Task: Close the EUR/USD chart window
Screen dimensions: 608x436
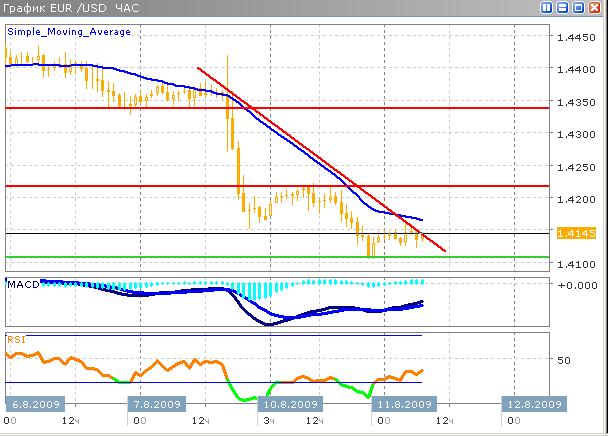Action: click(594, 8)
